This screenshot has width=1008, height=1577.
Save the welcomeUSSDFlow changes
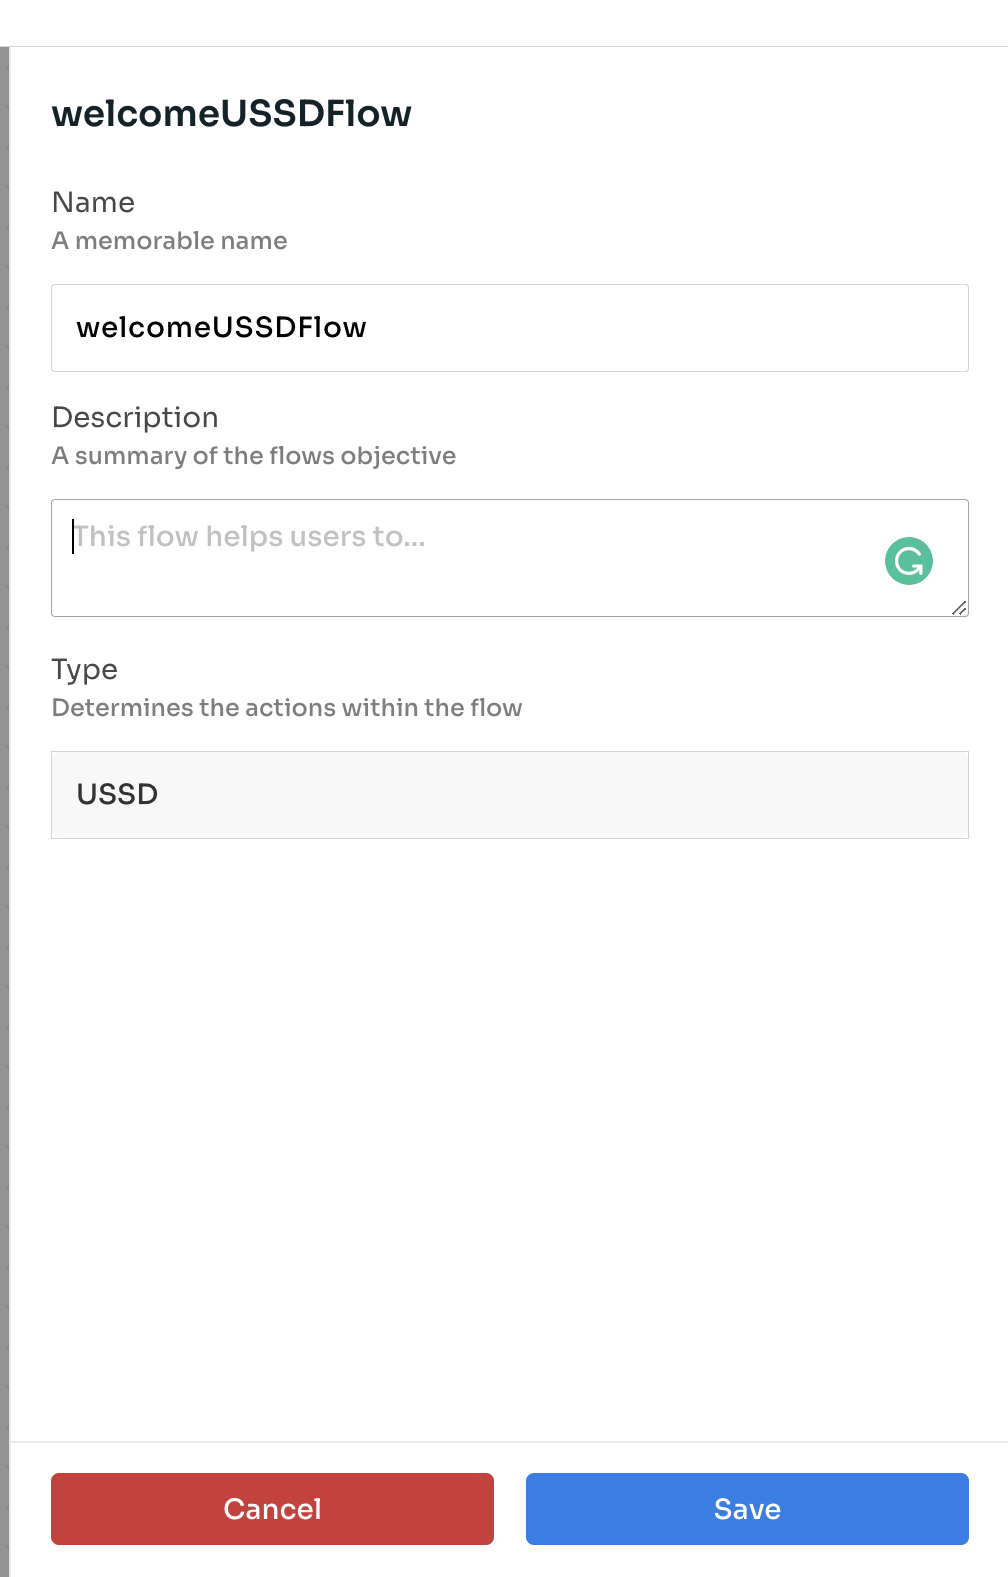tap(746, 1509)
